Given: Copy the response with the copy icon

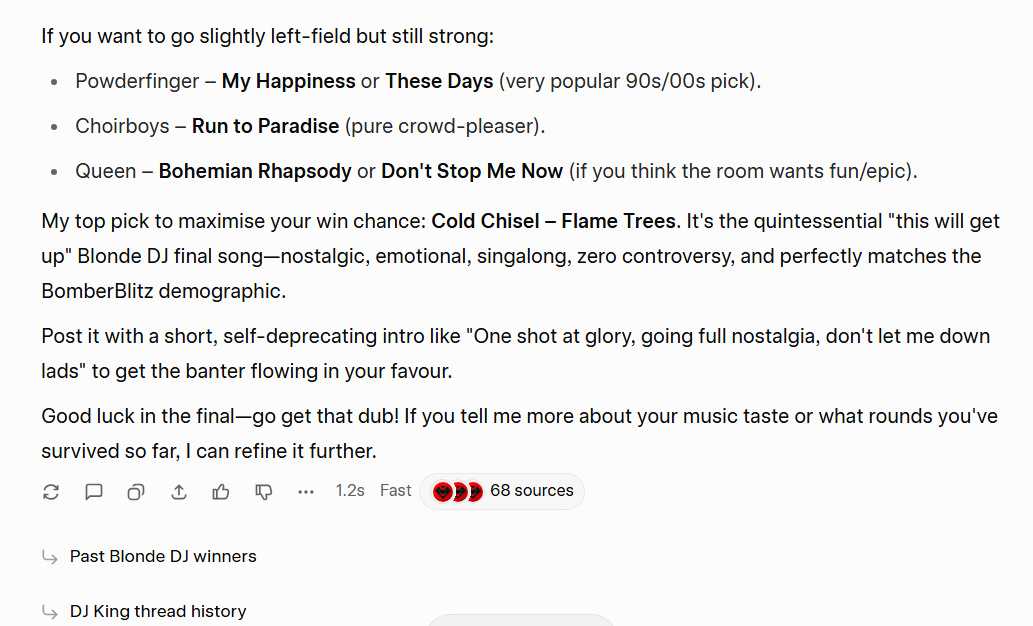Looking at the screenshot, I should (x=136, y=491).
